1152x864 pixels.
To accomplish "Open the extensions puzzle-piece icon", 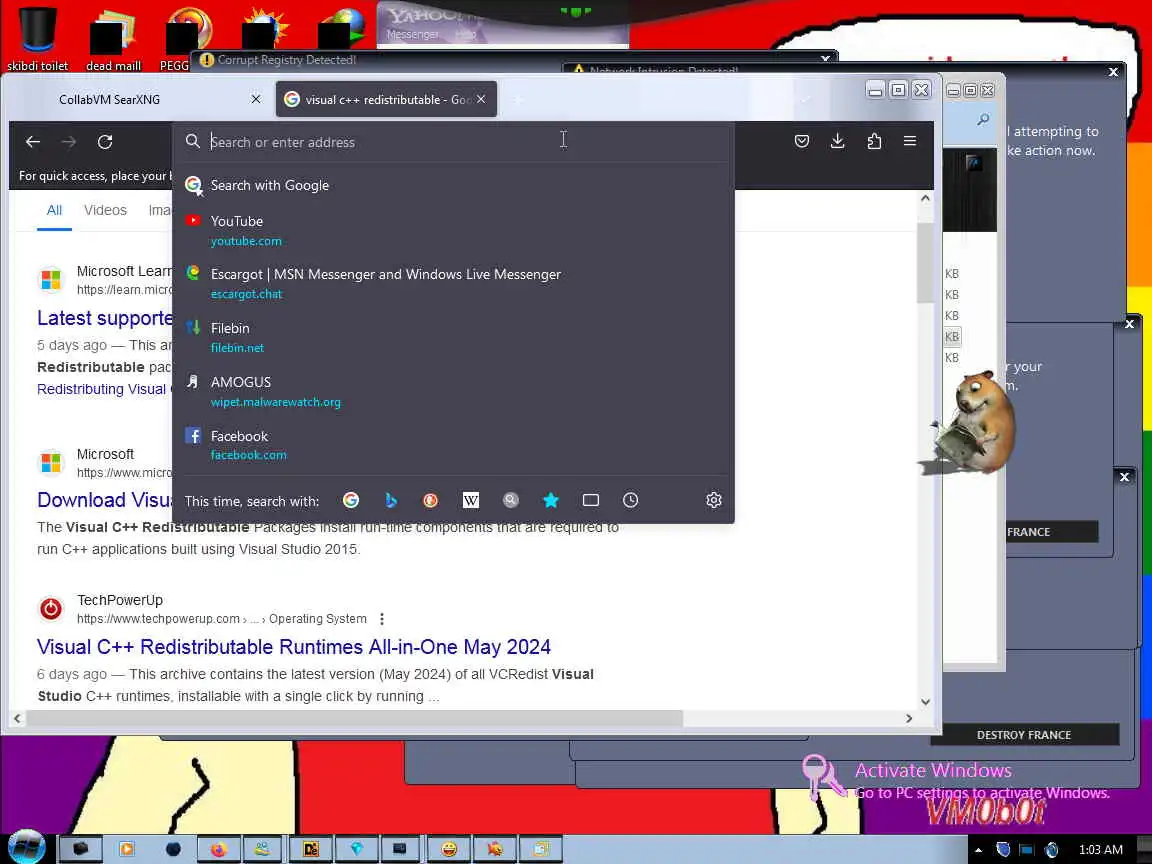I will point(874,141).
